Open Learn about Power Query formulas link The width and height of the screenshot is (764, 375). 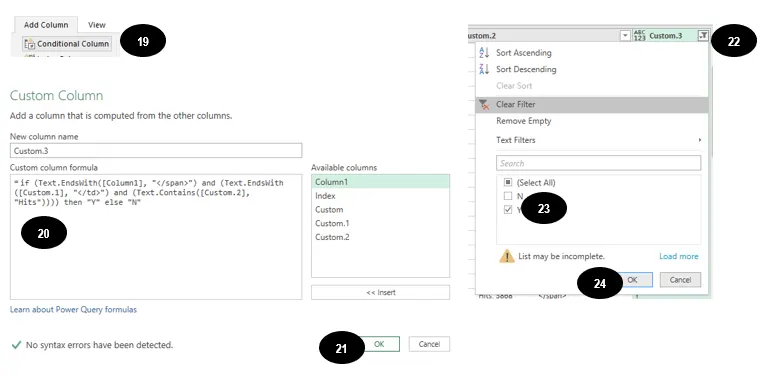[73, 309]
